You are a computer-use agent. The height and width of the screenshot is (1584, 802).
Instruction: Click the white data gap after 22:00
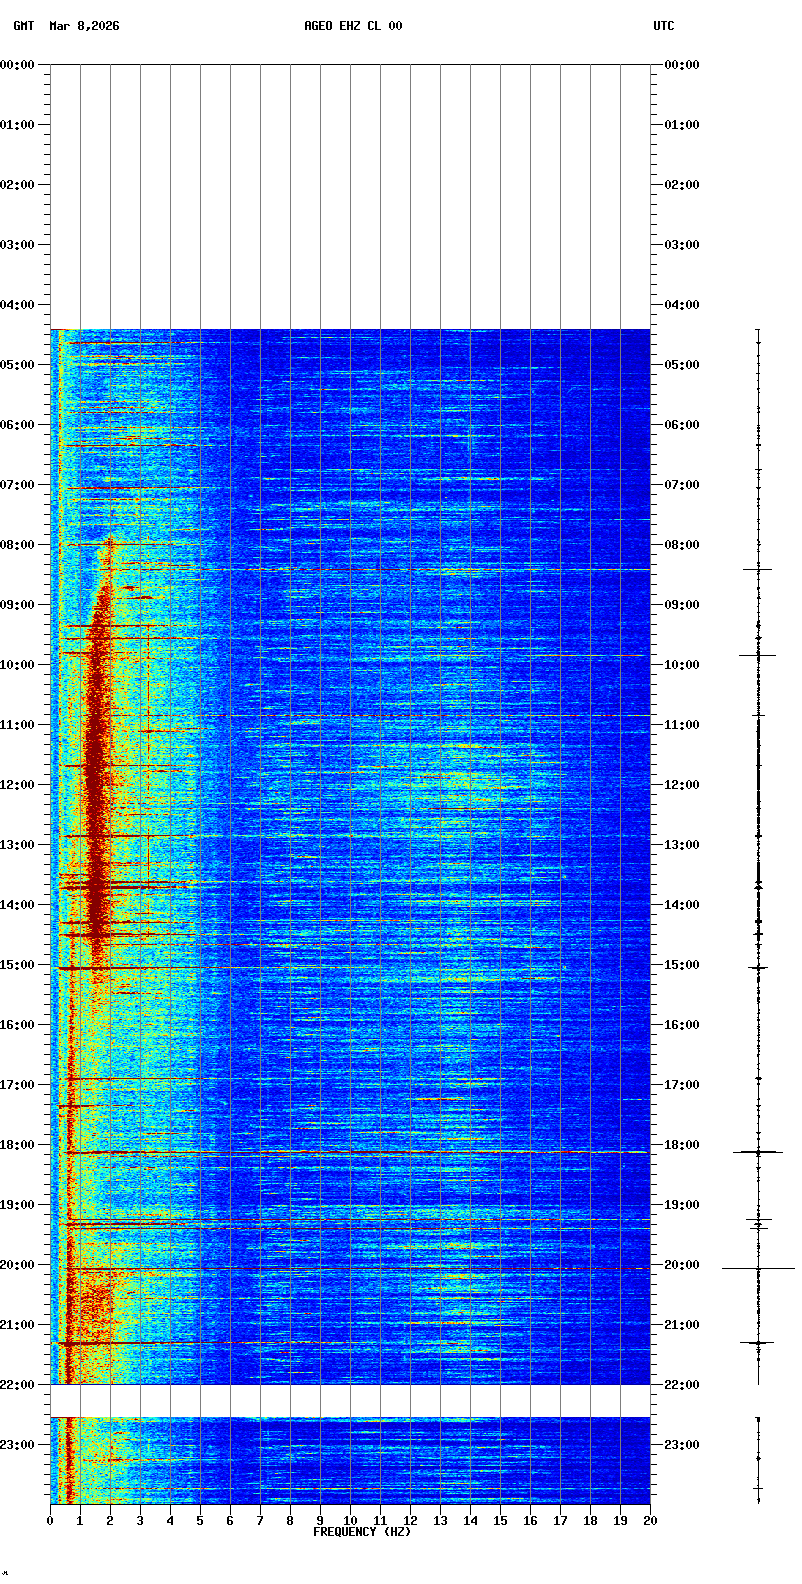point(350,1400)
